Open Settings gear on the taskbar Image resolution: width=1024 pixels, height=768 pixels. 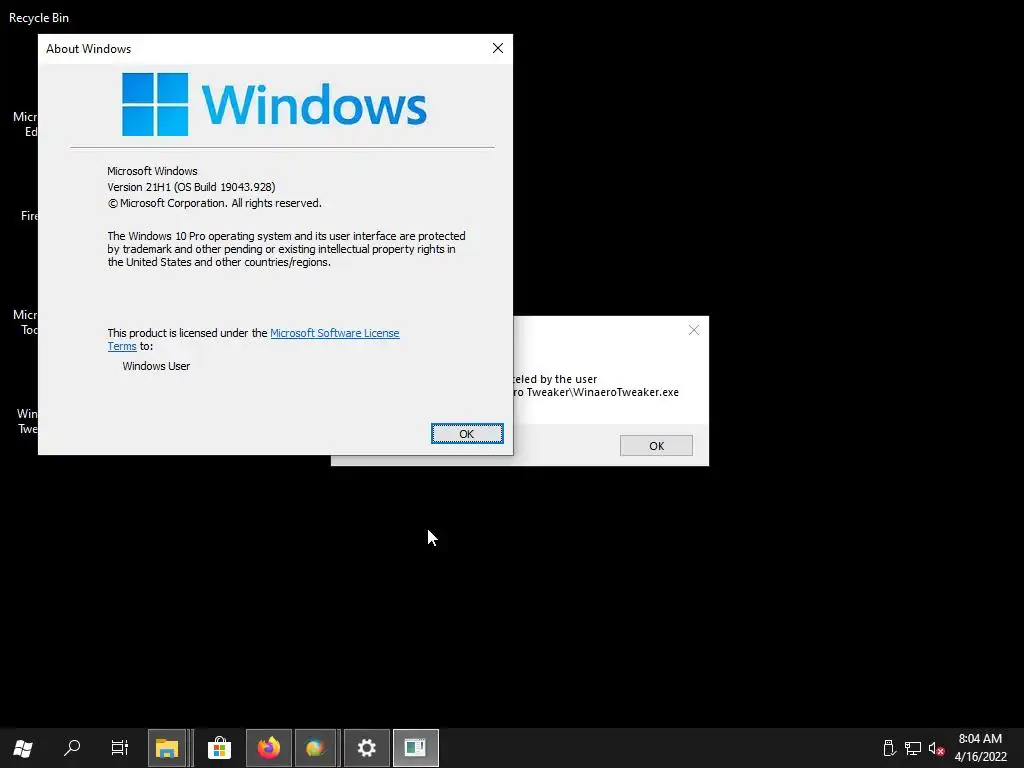pyautogui.click(x=366, y=748)
